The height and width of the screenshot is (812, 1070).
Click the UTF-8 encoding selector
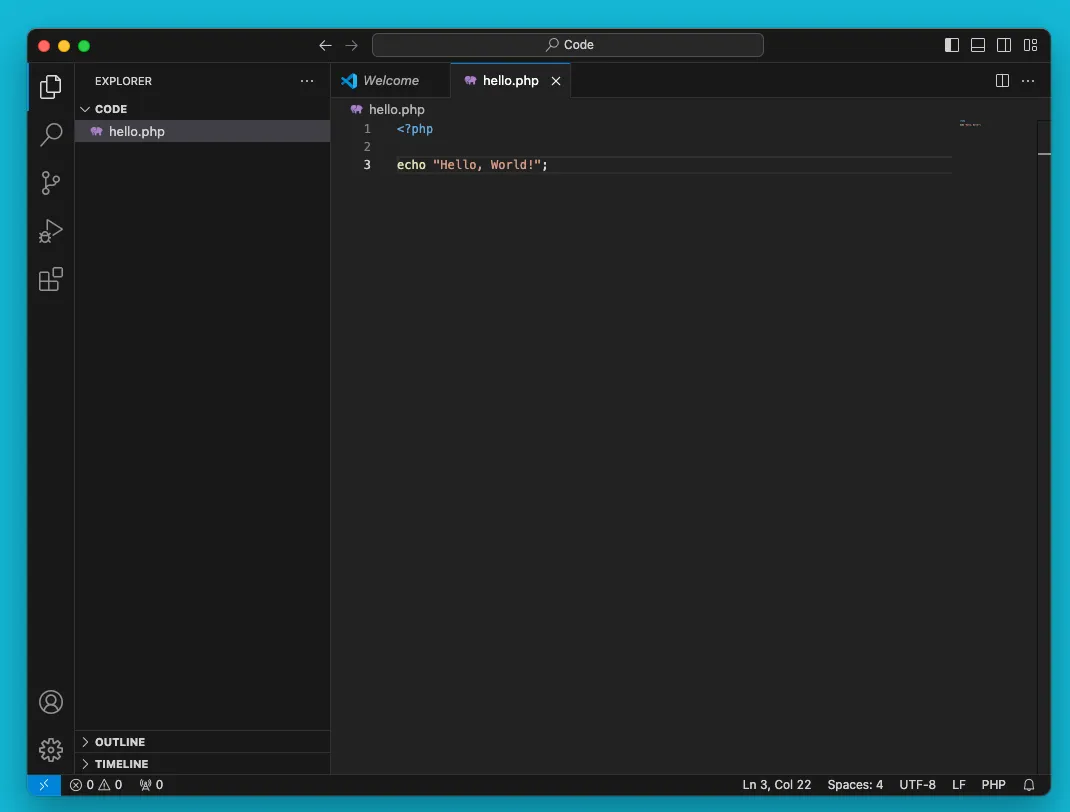tap(917, 785)
